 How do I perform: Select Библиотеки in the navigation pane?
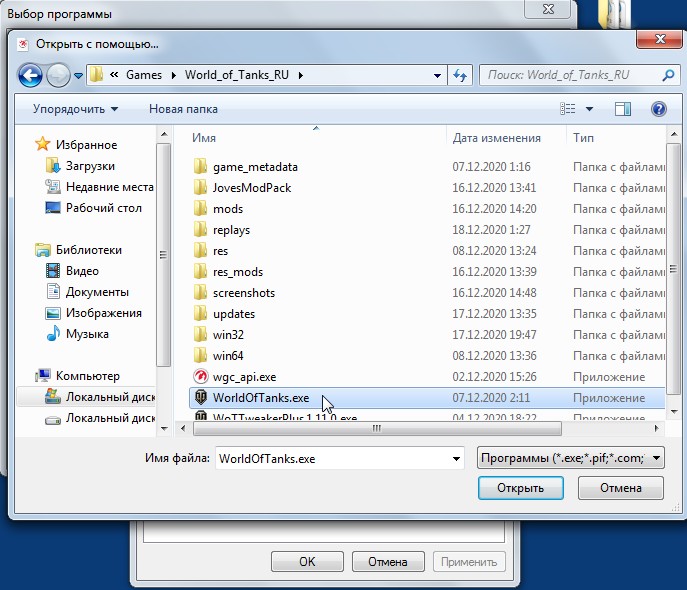point(89,250)
